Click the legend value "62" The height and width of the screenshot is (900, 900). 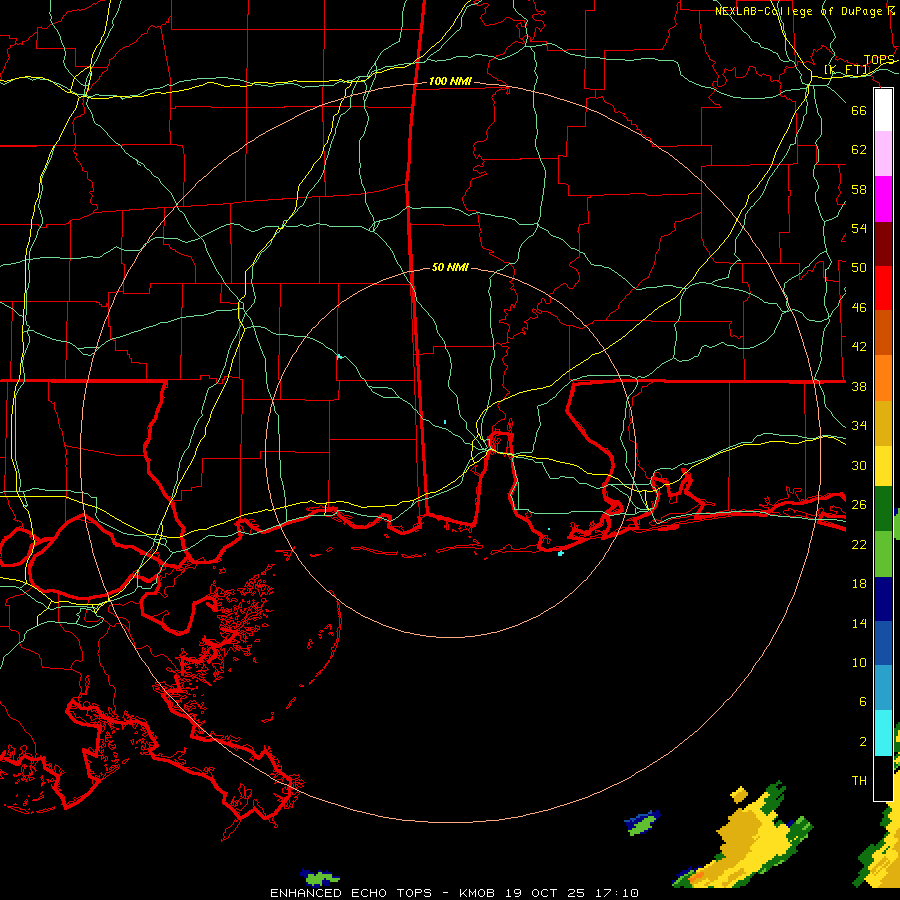tap(859, 149)
